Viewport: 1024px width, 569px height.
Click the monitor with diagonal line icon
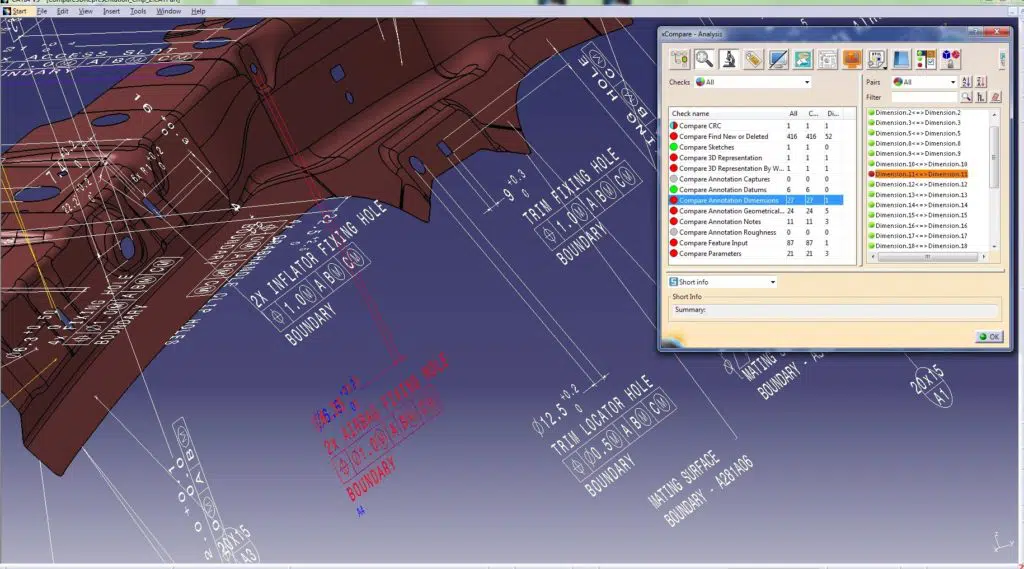point(778,59)
